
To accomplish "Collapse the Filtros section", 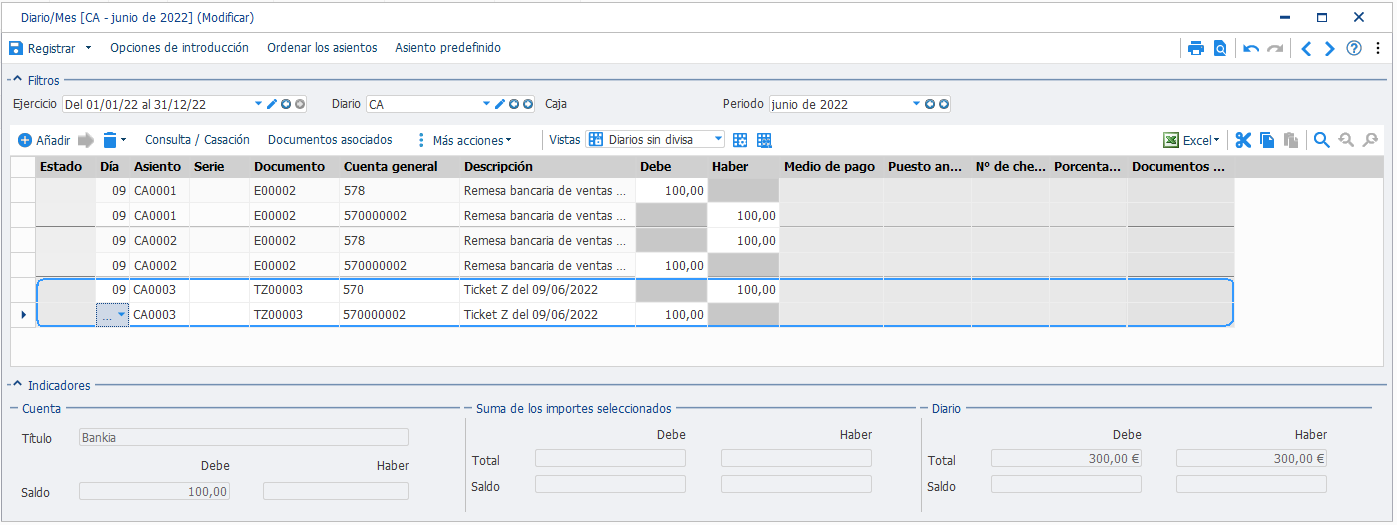I will (17, 80).
